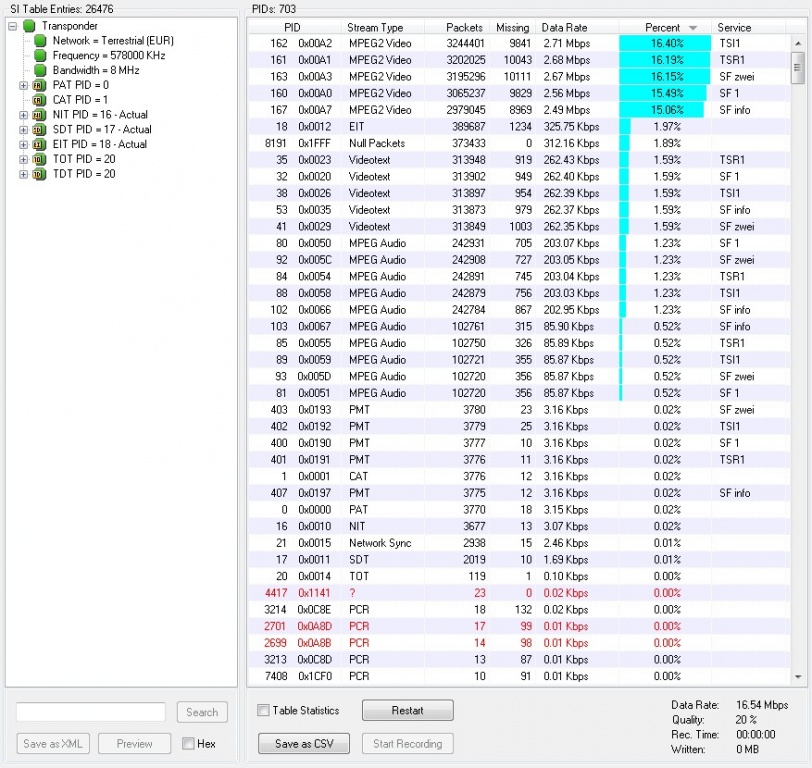Viewport: 812px width, 768px height.
Task: Expand the TDT PID = 20 node
Action: [23, 174]
